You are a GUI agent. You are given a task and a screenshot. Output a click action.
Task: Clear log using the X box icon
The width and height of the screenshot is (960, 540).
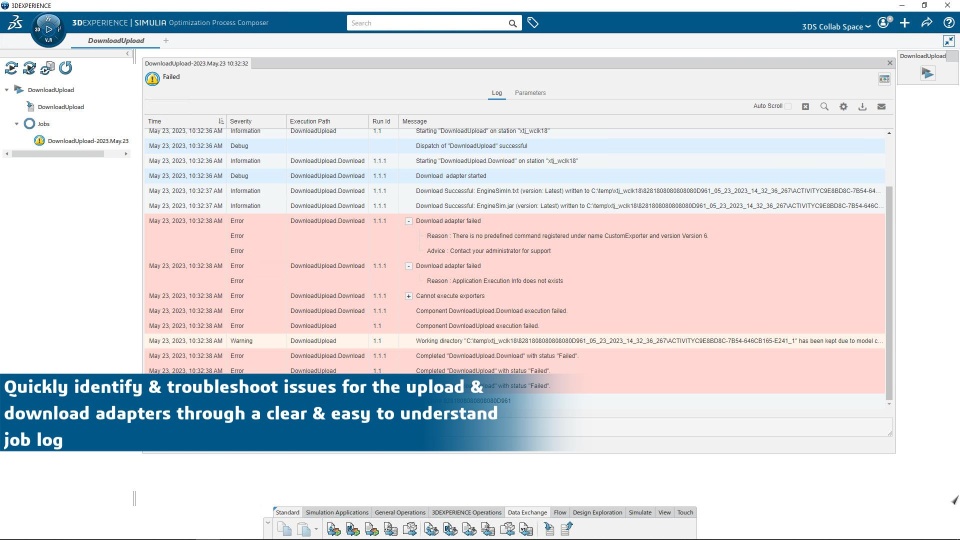click(x=805, y=107)
